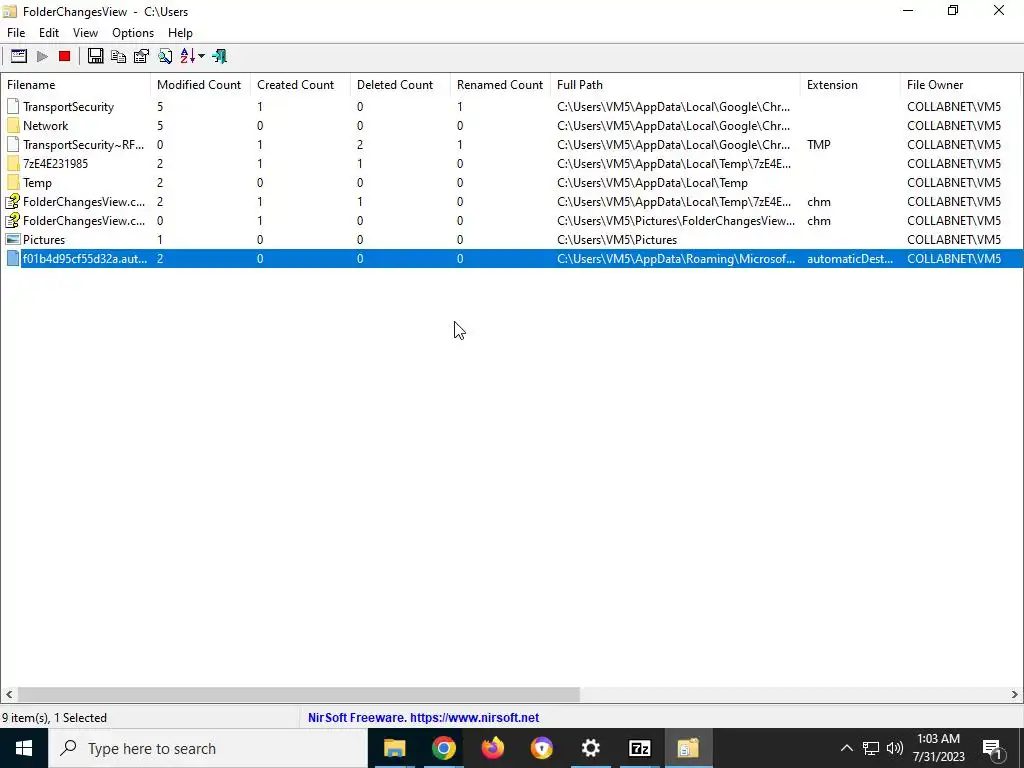Screen dimensions: 1024x768
Task: Open the NirSoft Freeware website link
Action: click(x=423, y=718)
